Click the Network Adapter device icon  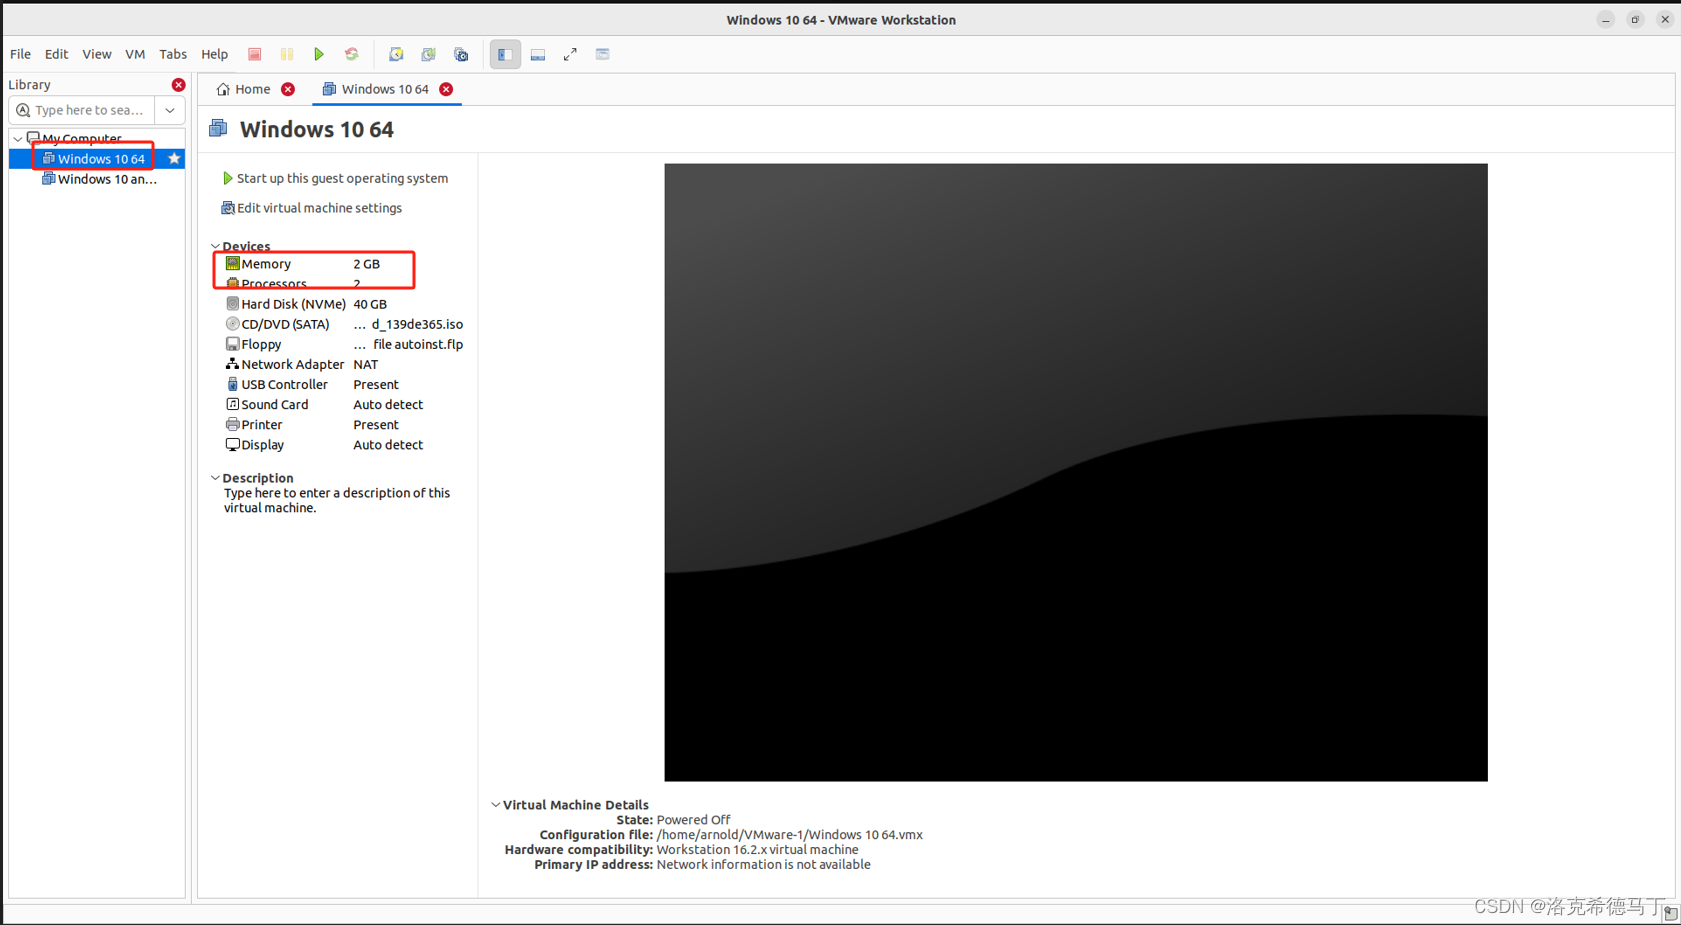(x=232, y=364)
